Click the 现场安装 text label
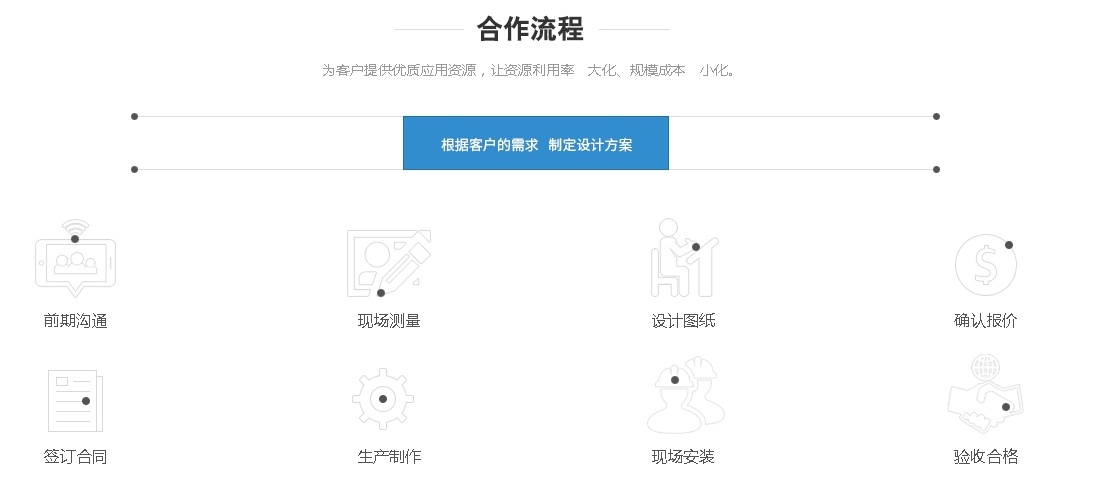 tap(683, 457)
